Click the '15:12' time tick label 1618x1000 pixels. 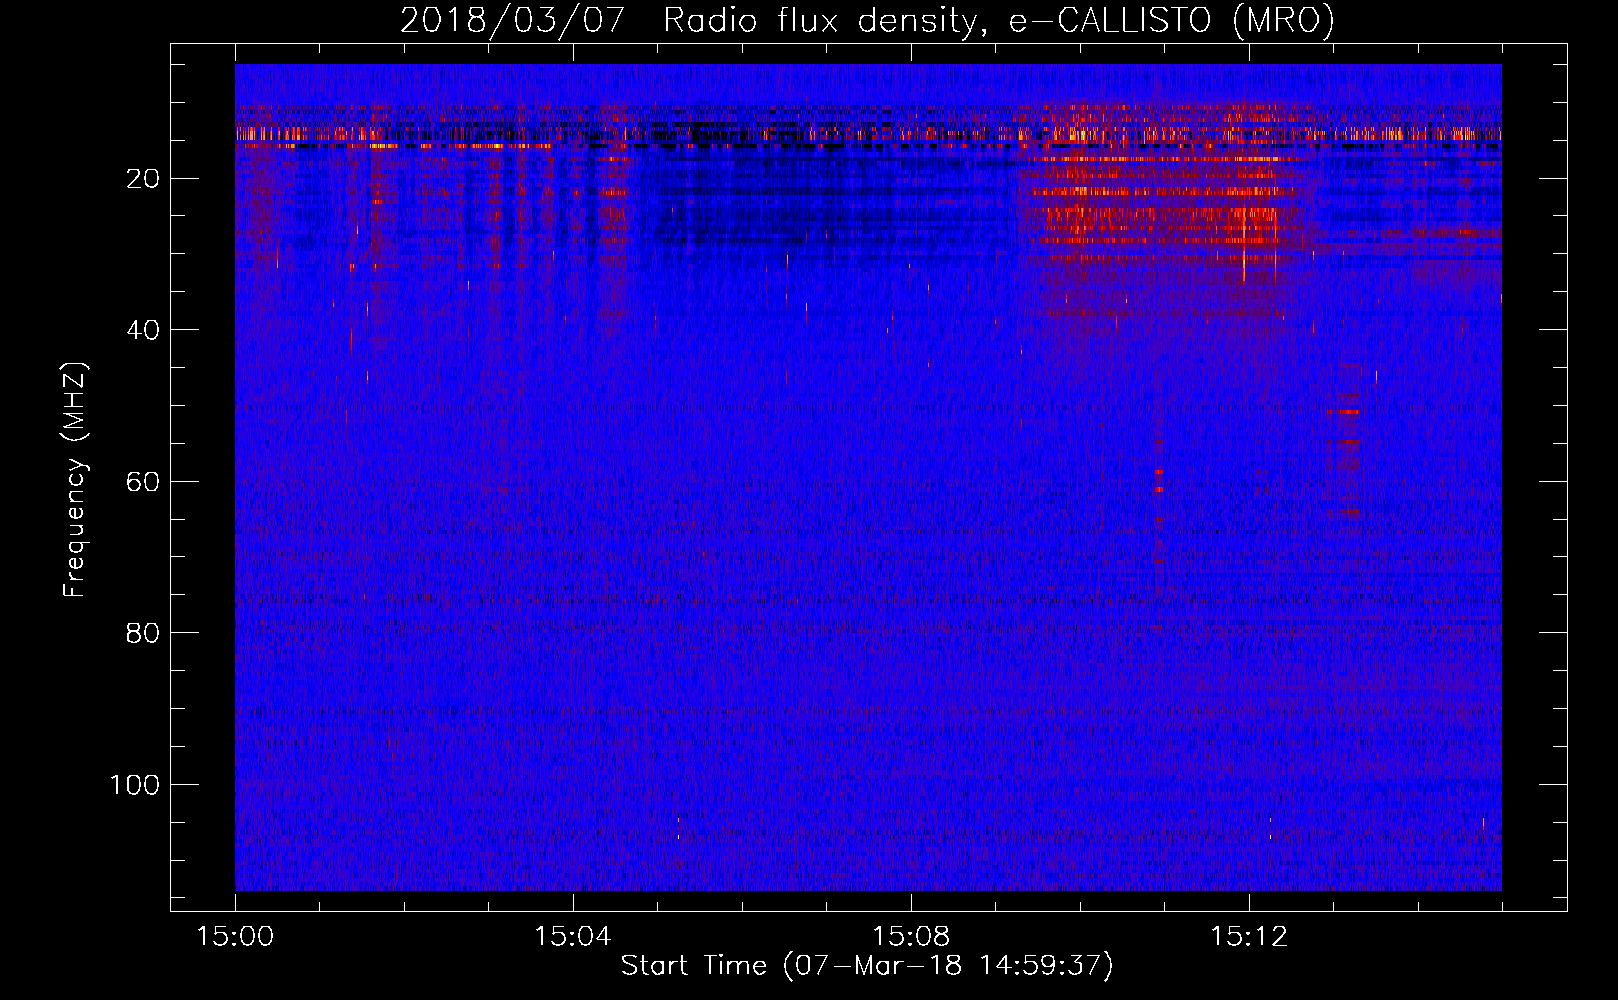click(x=1249, y=936)
